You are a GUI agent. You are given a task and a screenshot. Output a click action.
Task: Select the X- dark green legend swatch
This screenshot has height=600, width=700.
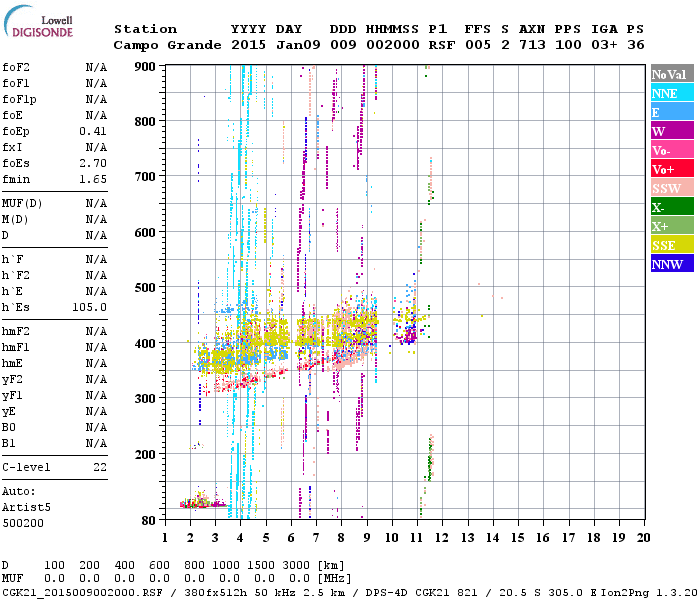(x=672, y=207)
